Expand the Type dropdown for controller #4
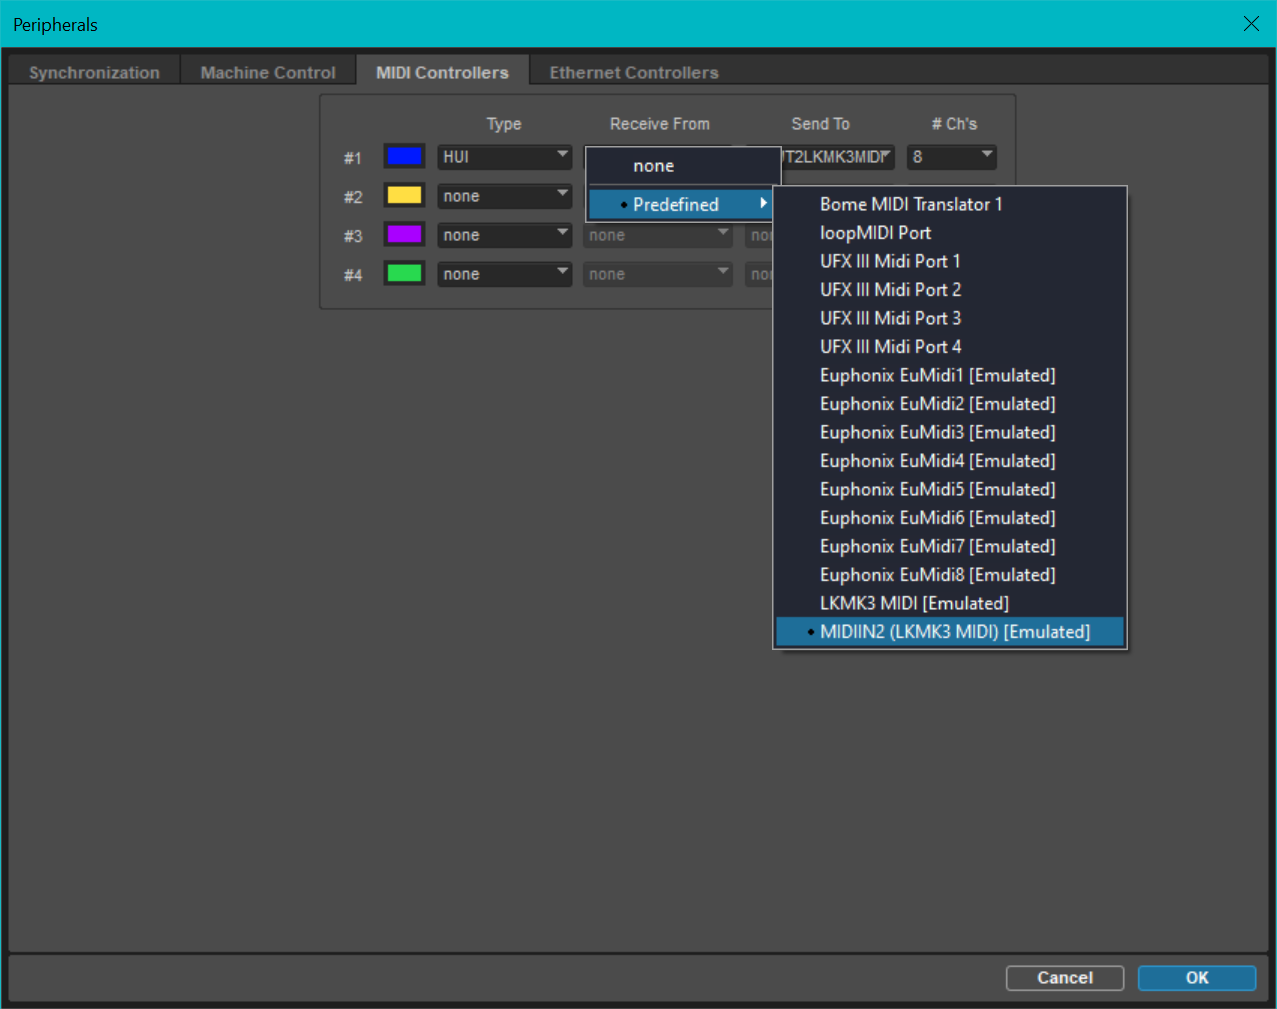The image size is (1277, 1009). point(504,274)
